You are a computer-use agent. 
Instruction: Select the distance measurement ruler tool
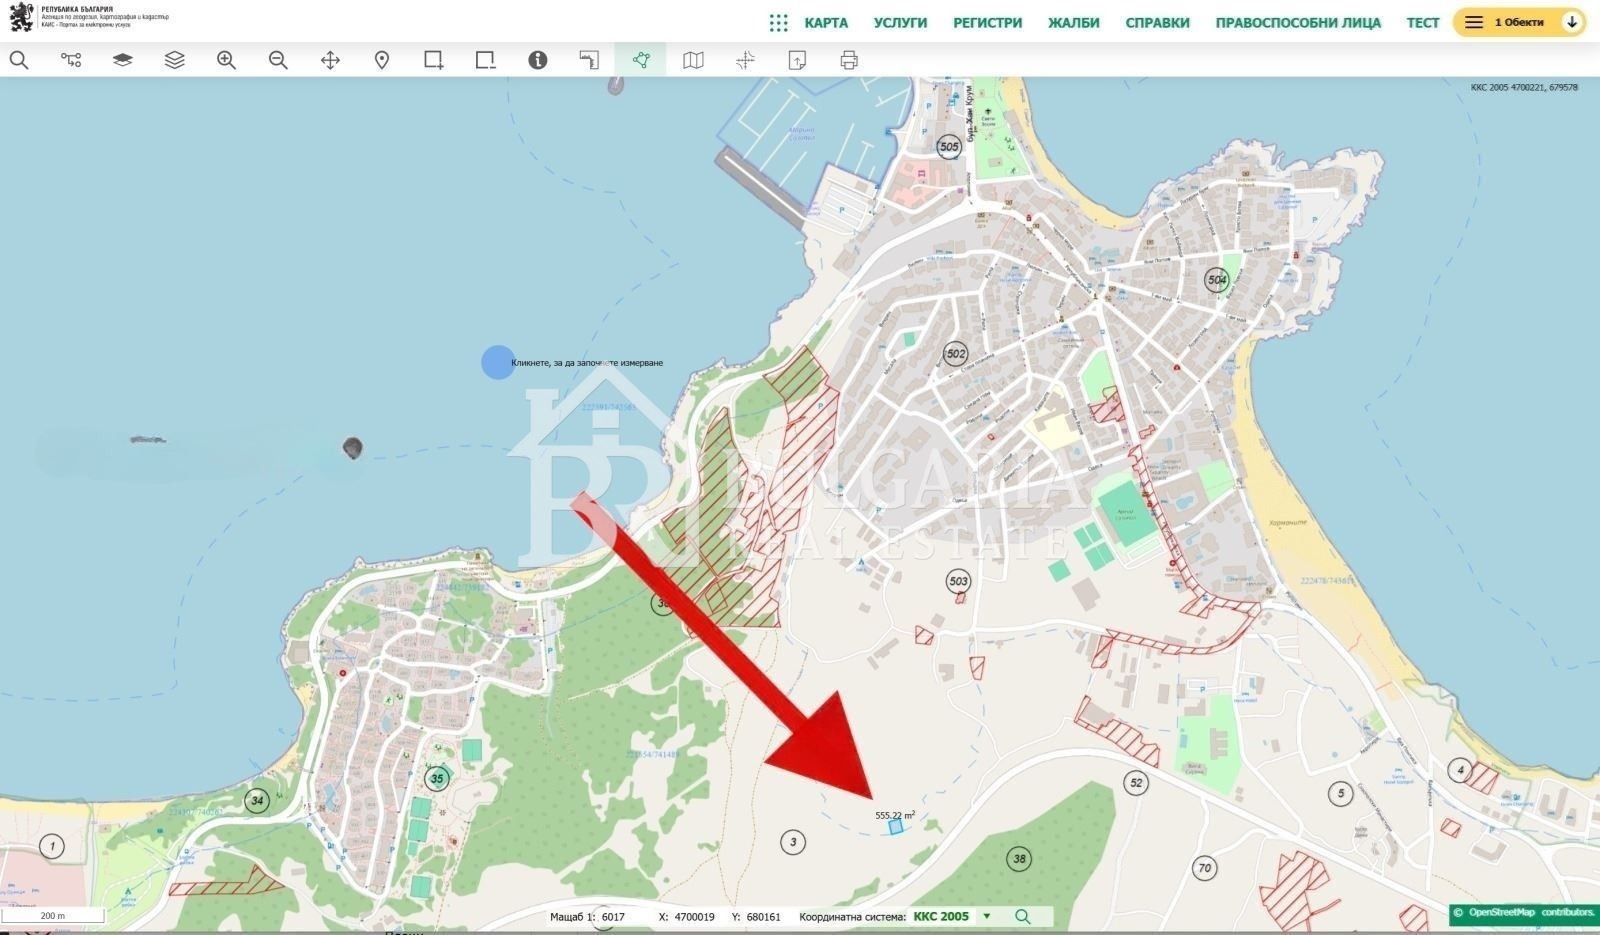590,60
